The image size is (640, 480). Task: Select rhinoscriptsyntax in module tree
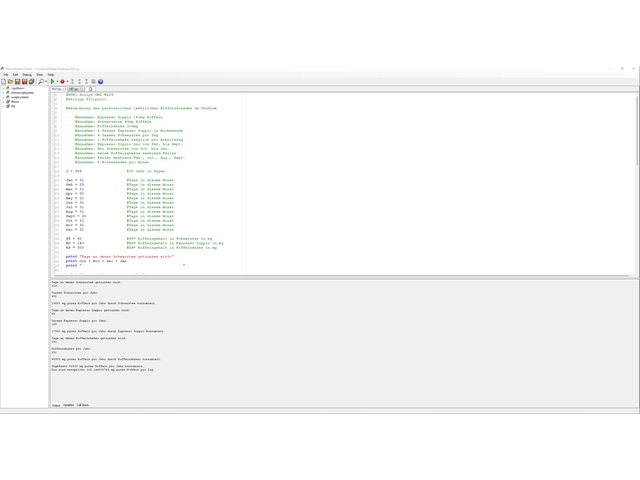22,93
